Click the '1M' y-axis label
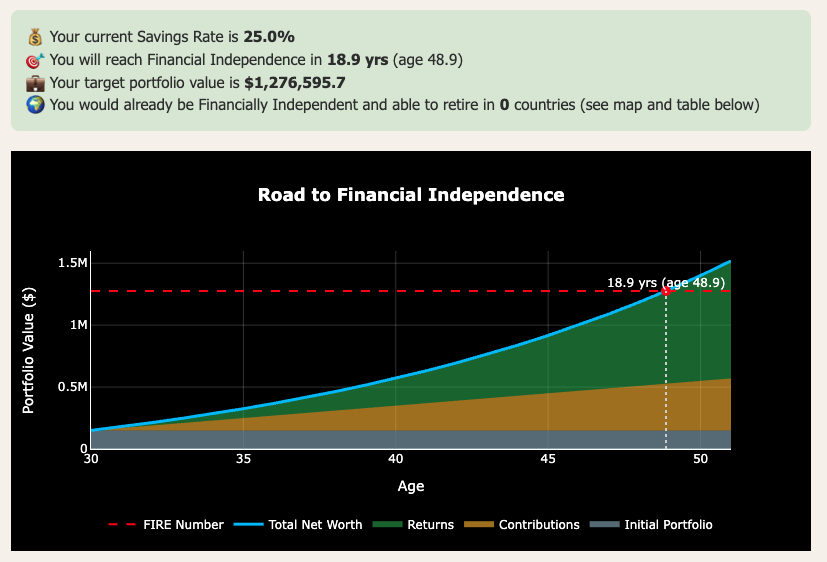This screenshot has width=827, height=562. point(79,325)
